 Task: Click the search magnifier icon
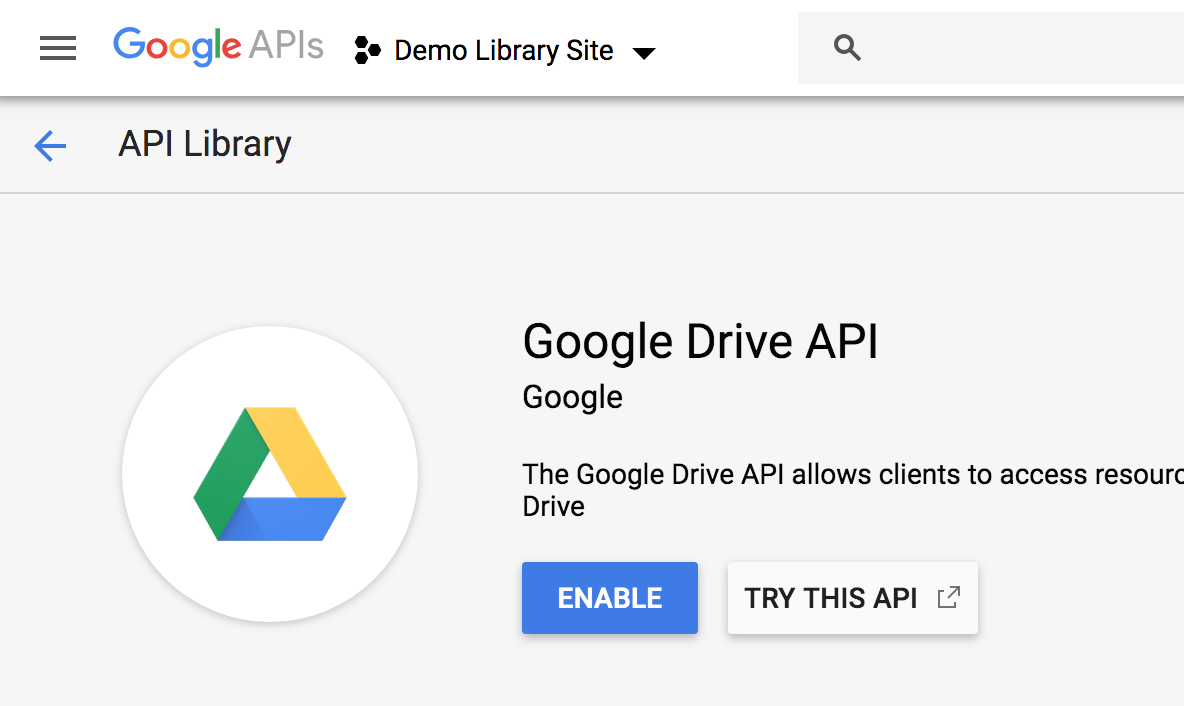(847, 48)
